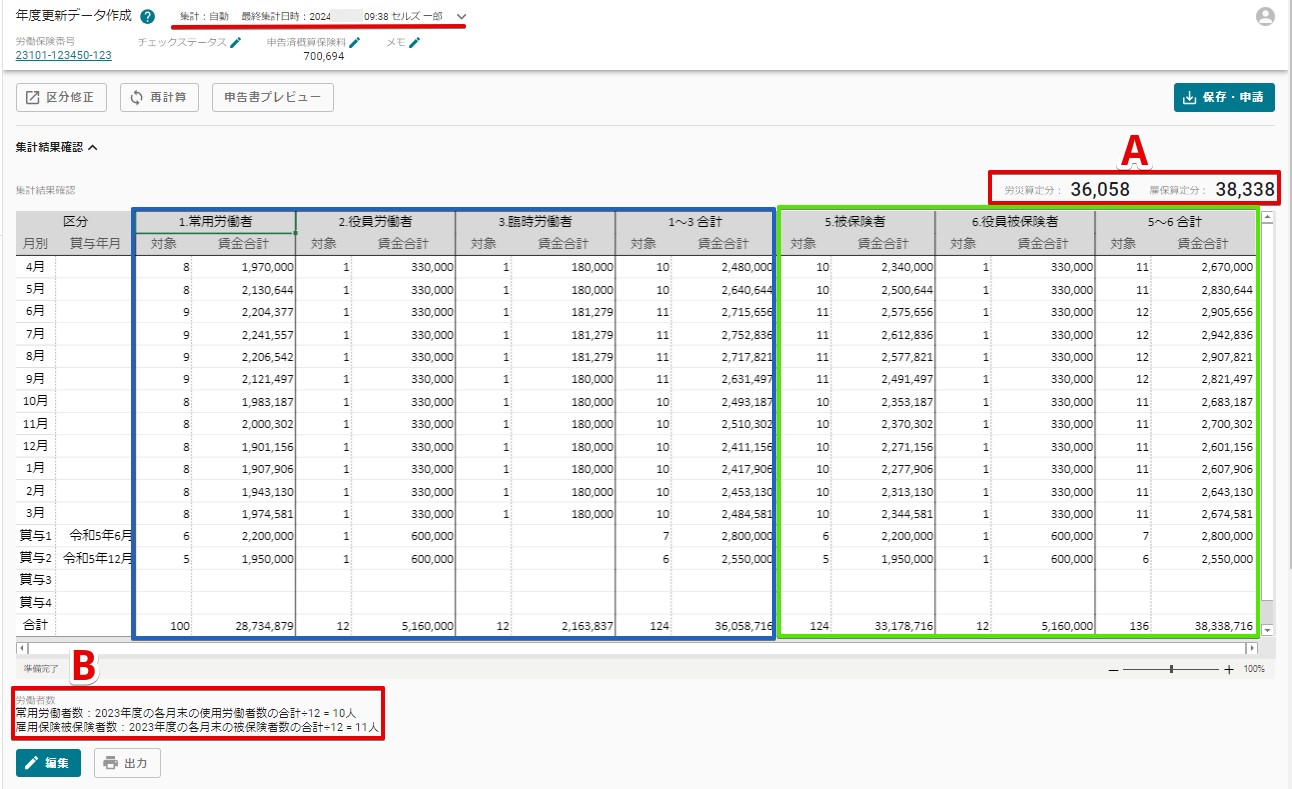Click the 編集 button

[48, 763]
